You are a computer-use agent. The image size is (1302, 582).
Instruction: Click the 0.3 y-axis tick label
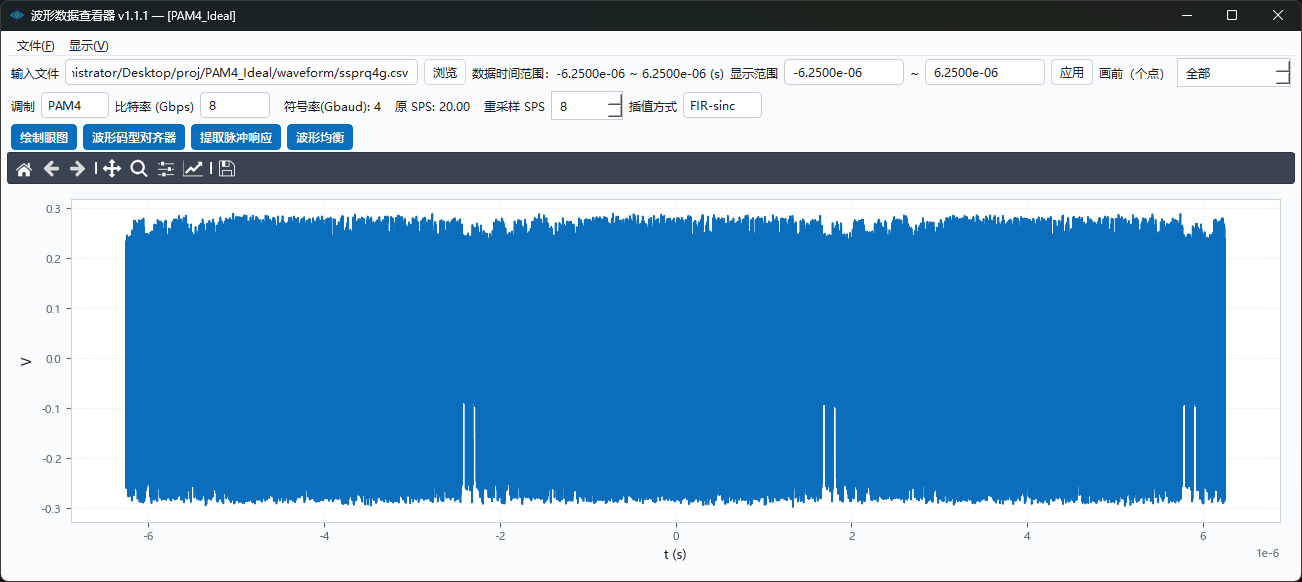53,208
